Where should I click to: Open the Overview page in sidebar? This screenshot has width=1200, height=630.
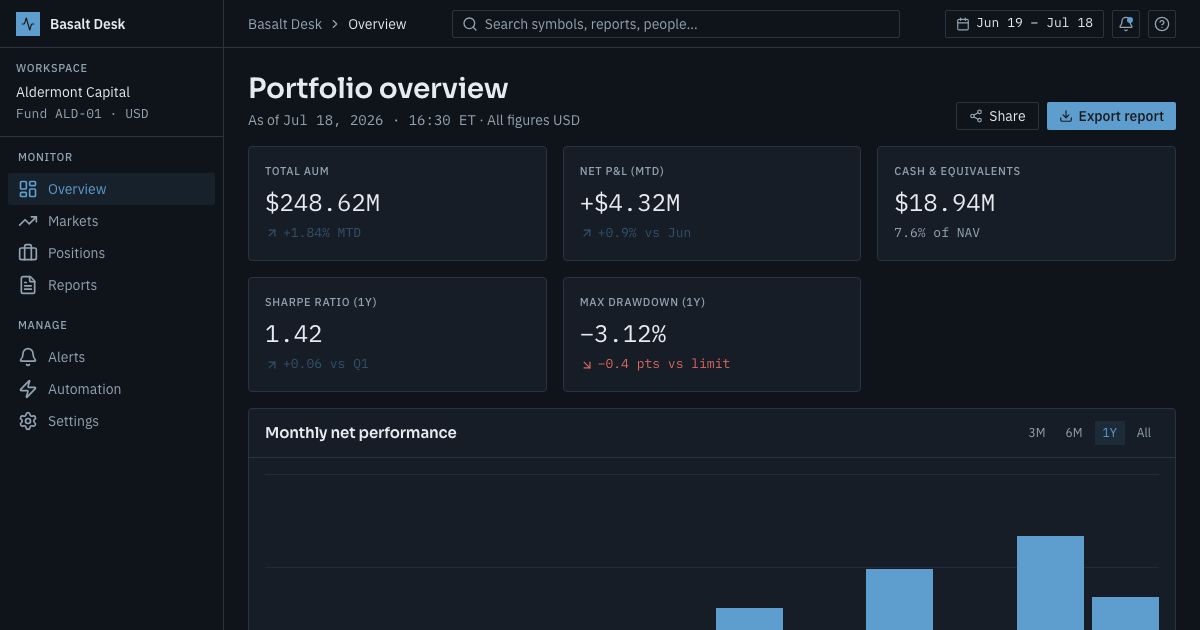coord(111,189)
